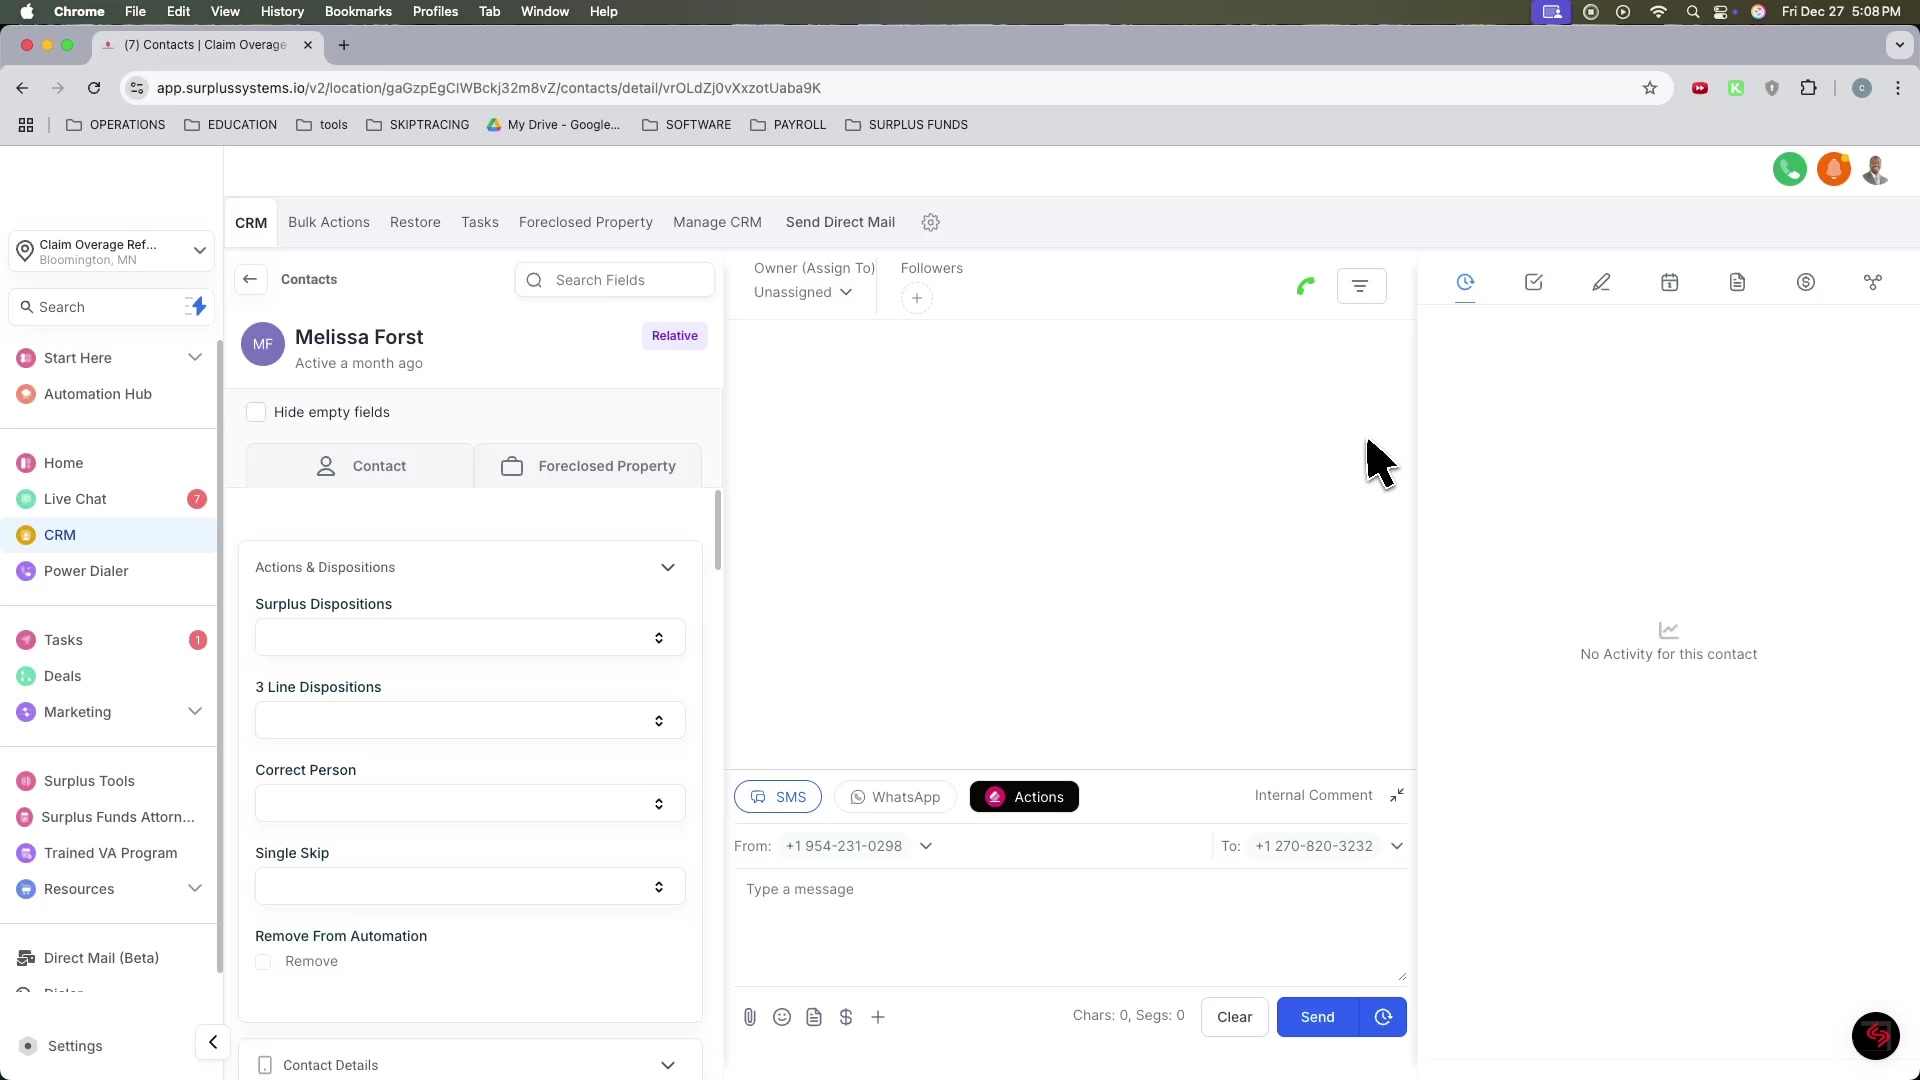
Task: Open the Surplus Dispositions dropdown
Action: tap(470, 638)
